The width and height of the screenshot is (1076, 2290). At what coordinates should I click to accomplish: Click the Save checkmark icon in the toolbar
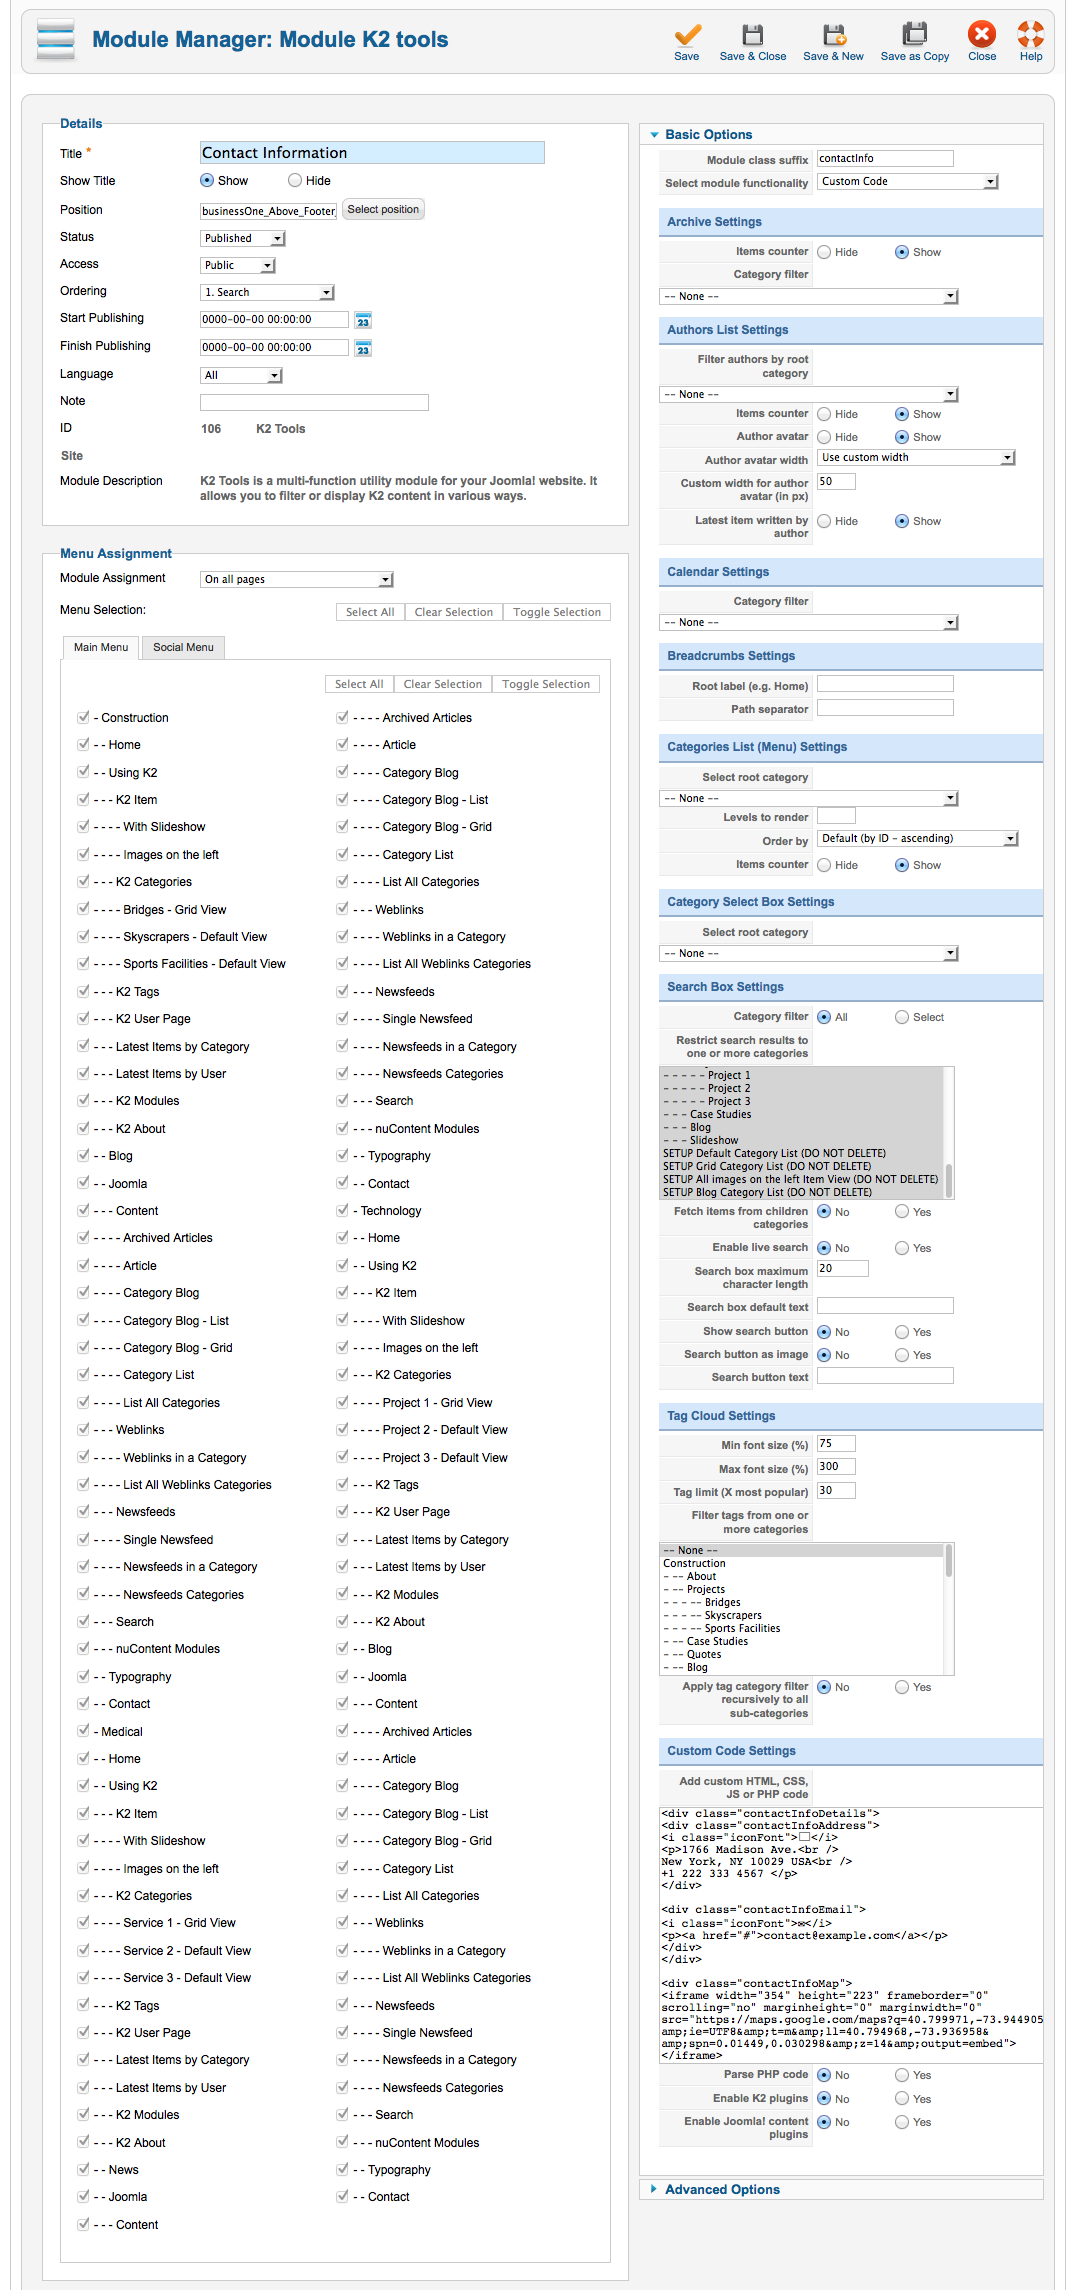tap(687, 35)
